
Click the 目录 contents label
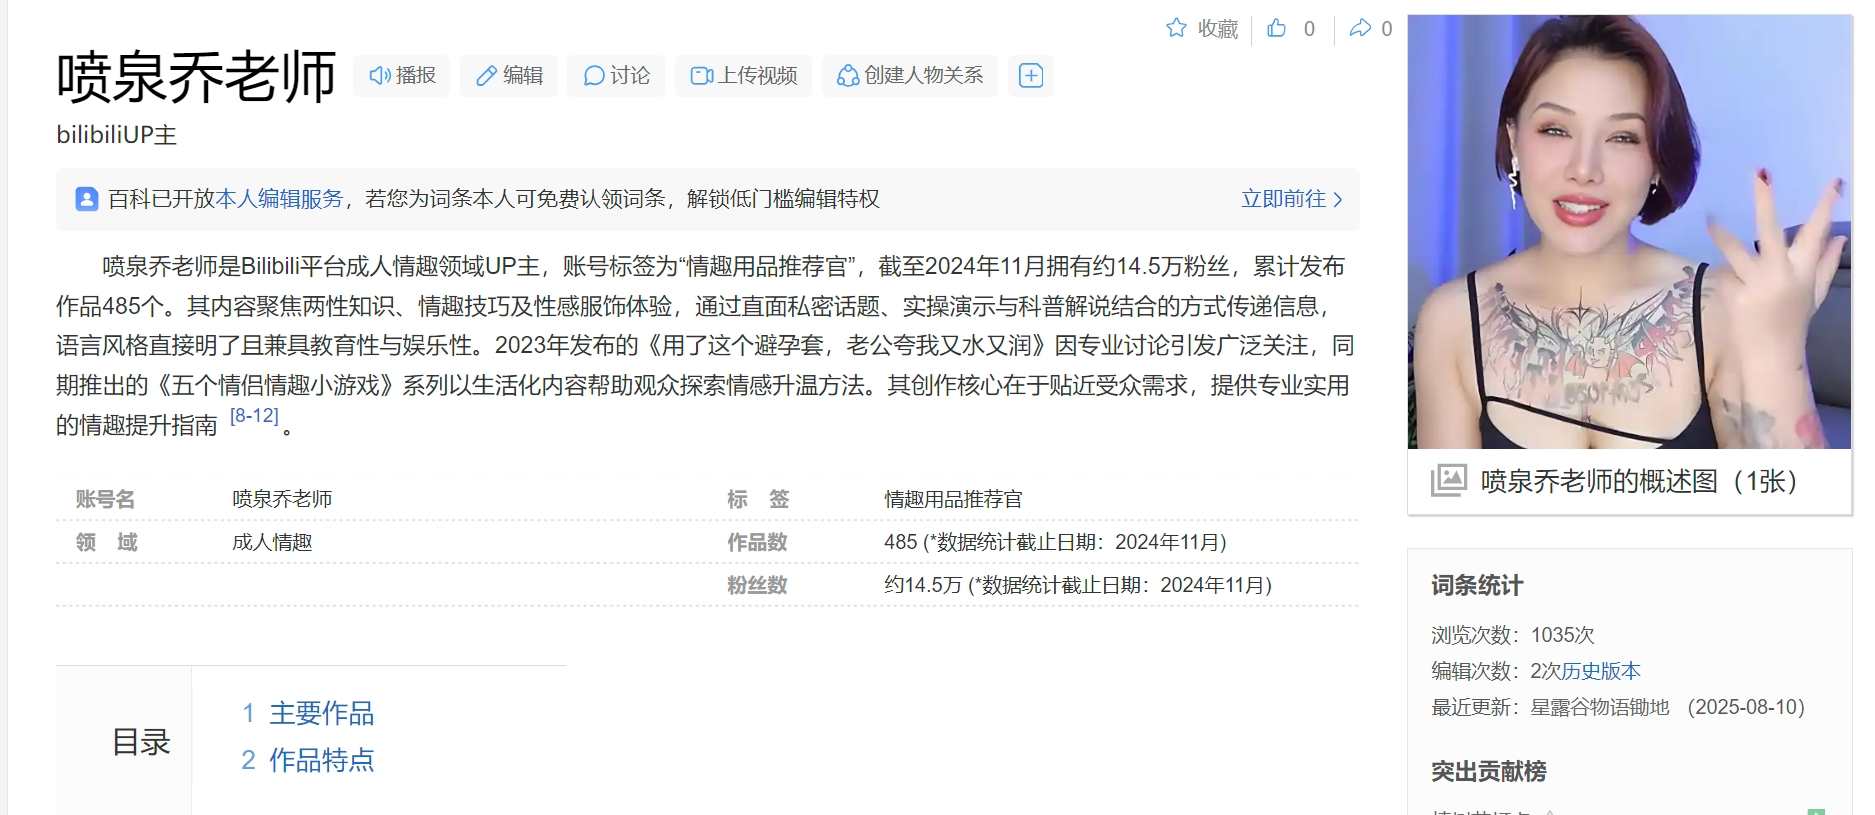coord(141,742)
